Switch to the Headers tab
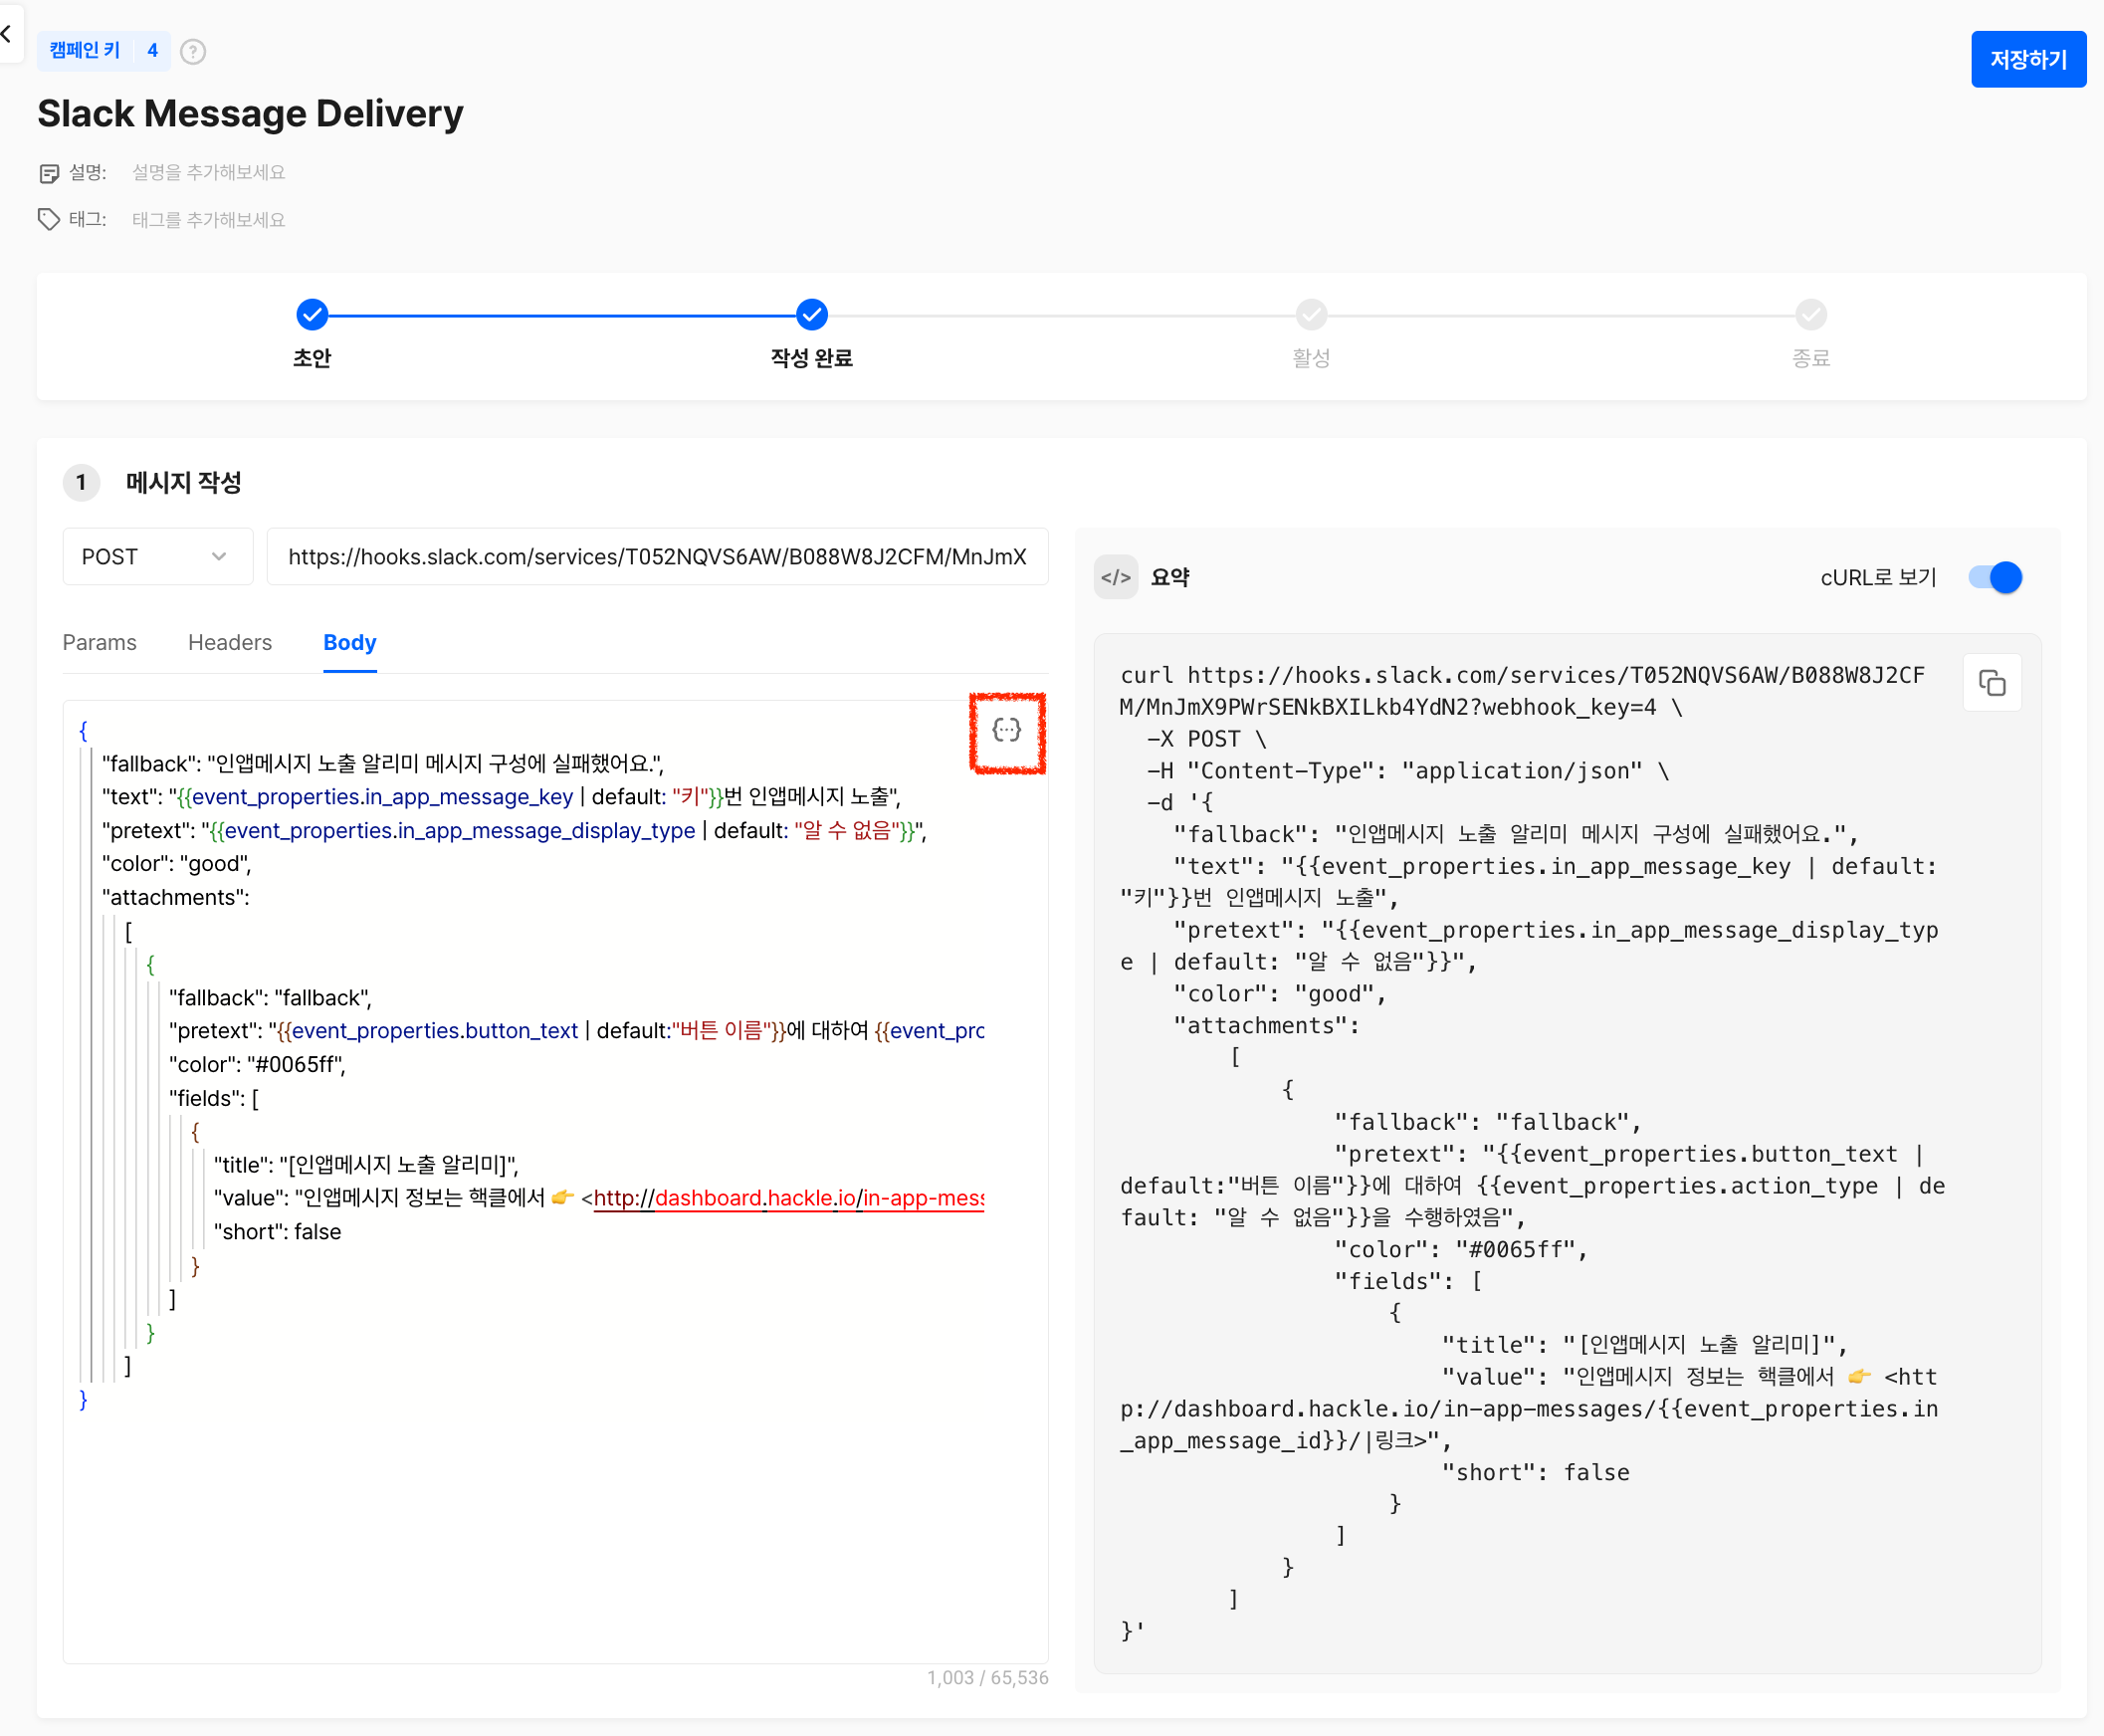Image resolution: width=2104 pixels, height=1736 pixels. [x=230, y=642]
